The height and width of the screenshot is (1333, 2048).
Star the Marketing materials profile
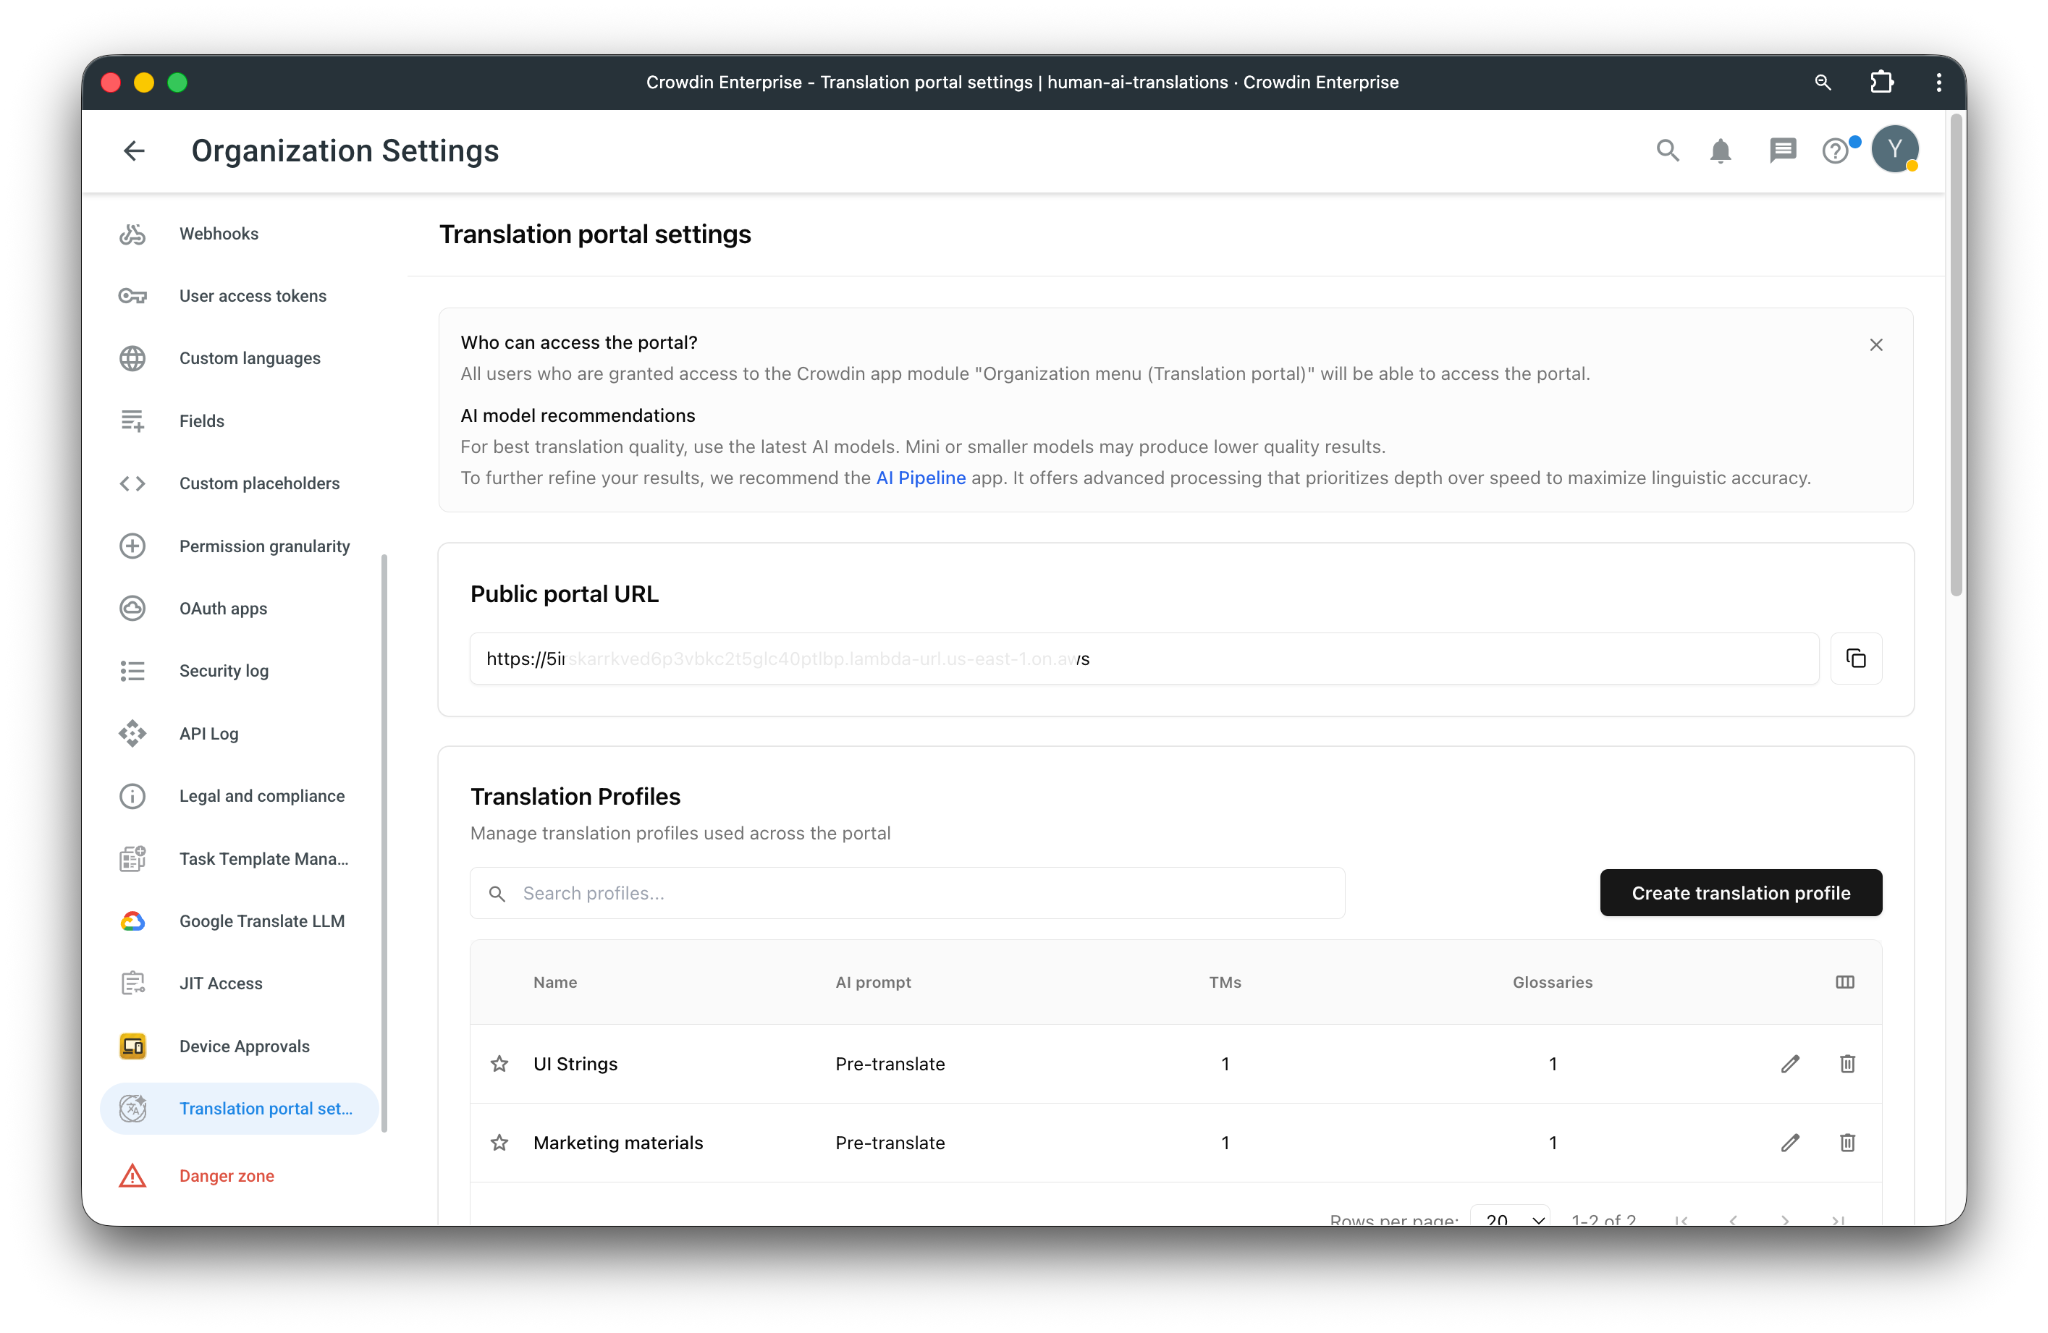tap(499, 1143)
